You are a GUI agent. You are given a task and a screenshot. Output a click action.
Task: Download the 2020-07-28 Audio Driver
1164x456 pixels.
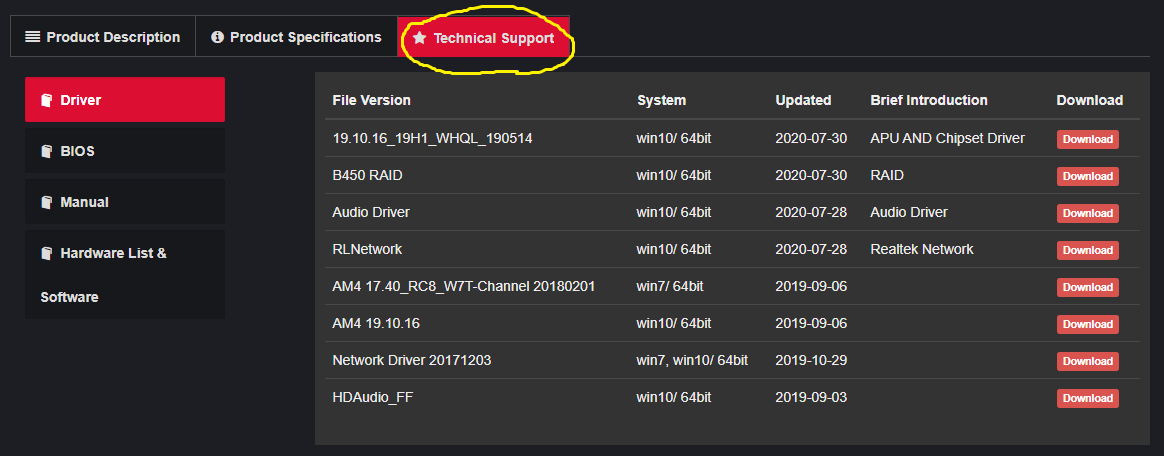pos(1087,213)
